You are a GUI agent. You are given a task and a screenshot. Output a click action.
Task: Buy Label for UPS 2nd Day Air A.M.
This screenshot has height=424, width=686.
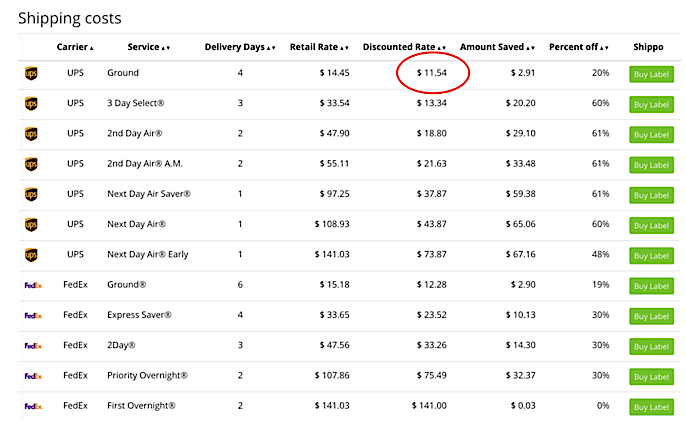(x=649, y=165)
